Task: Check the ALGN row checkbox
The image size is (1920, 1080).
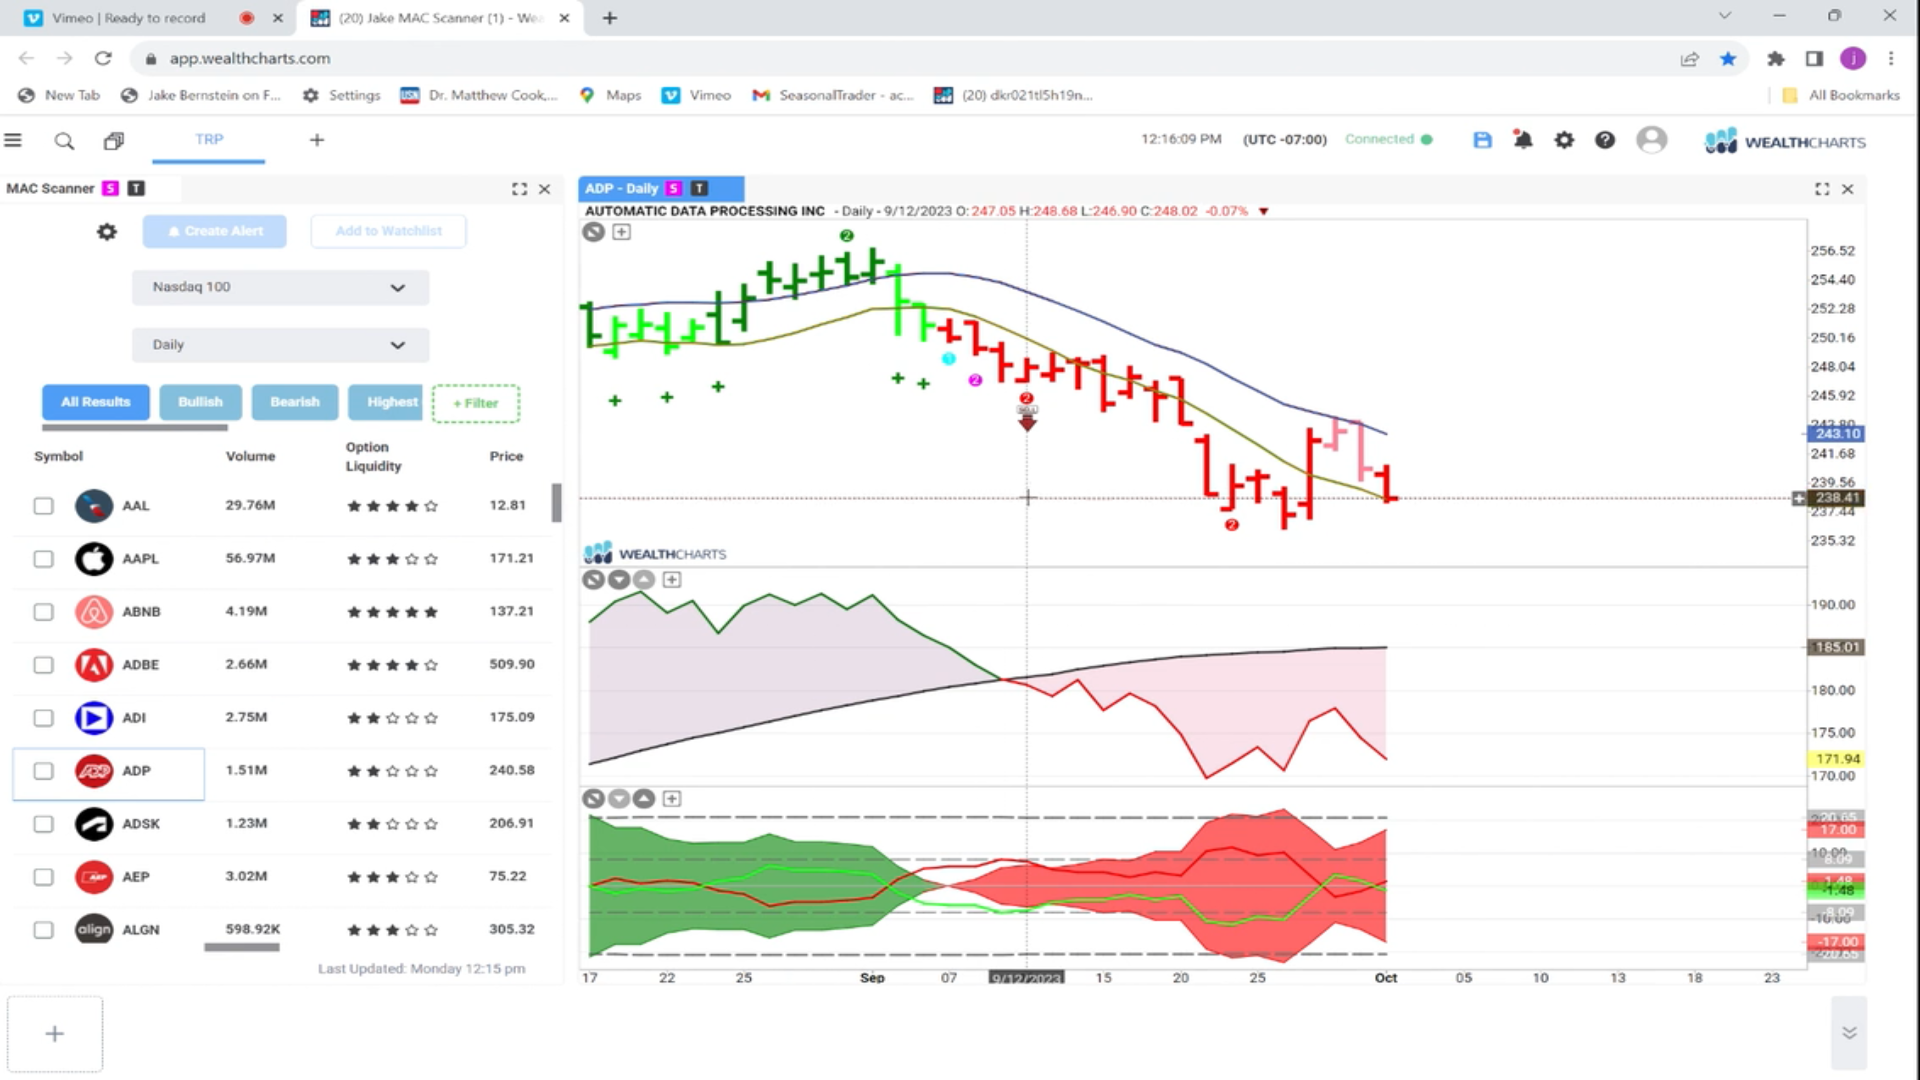Action: pos(43,930)
